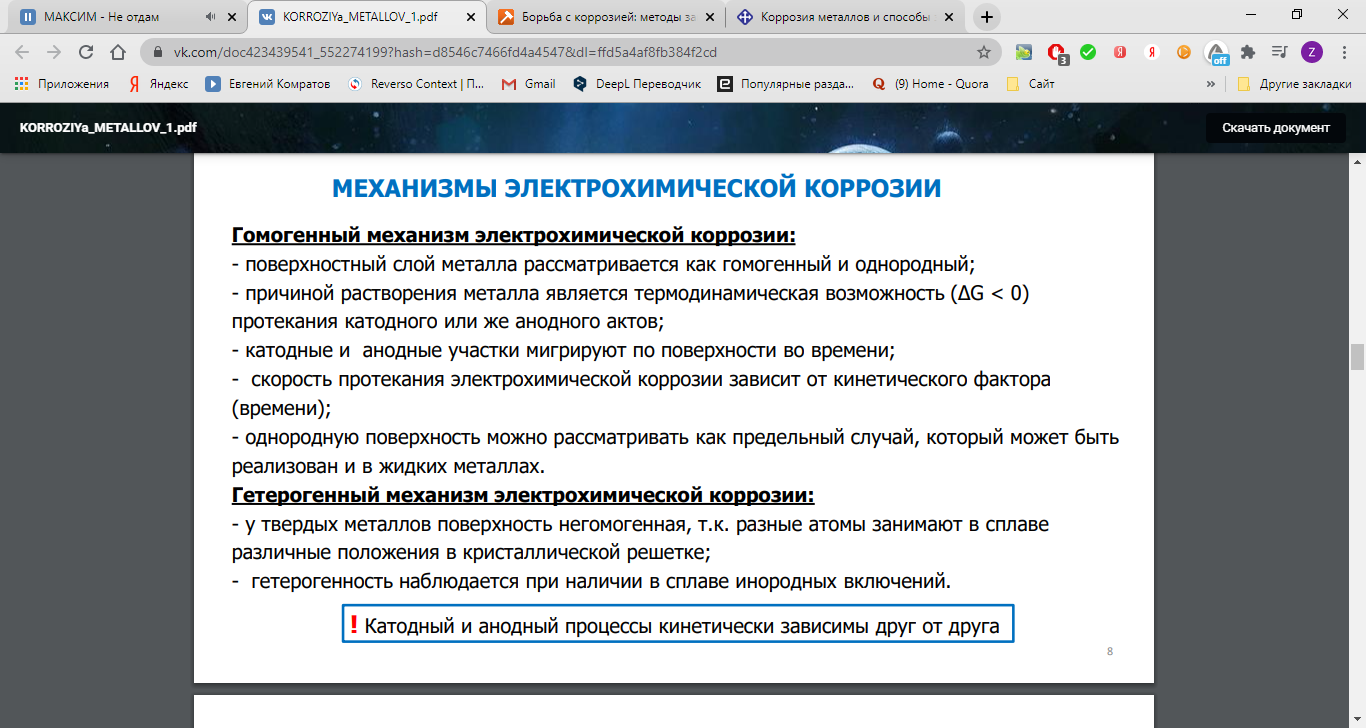Expand the Сайт bookmarks folder
The height and width of the screenshot is (728, 1366).
click(x=1031, y=84)
